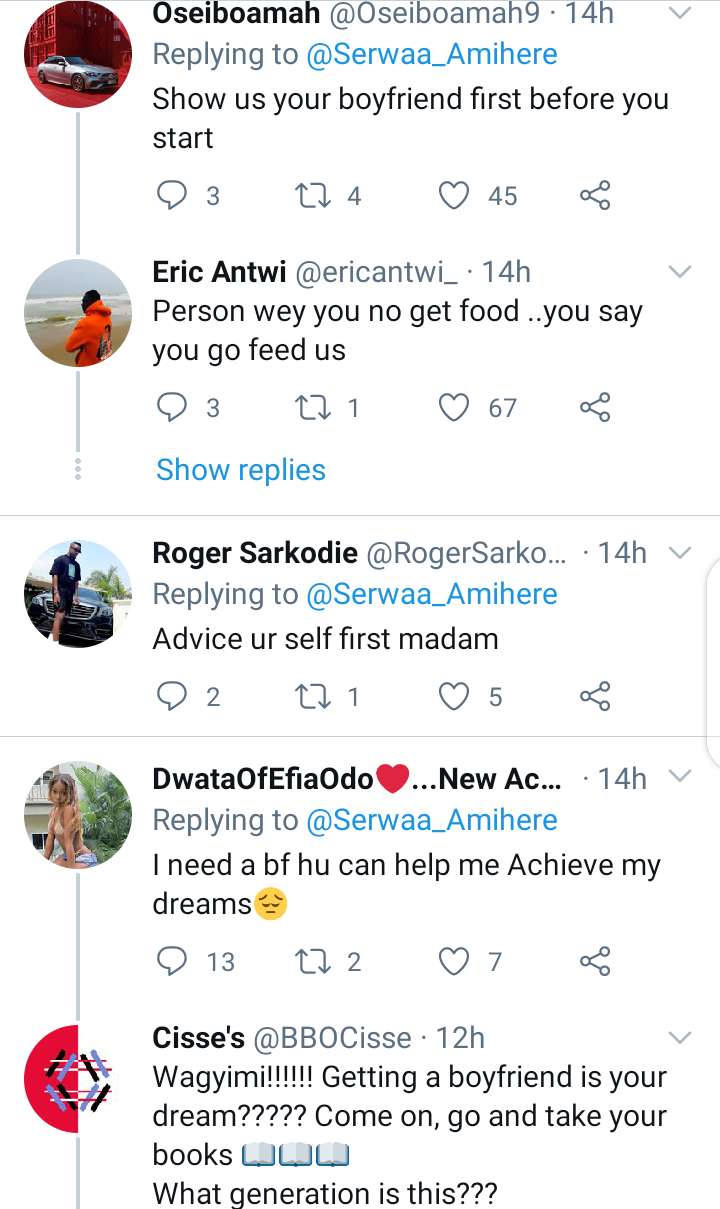Like Roger Sarkodie's tweet with 5 likes
Screen dimensions: 720x1209
coord(454,696)
